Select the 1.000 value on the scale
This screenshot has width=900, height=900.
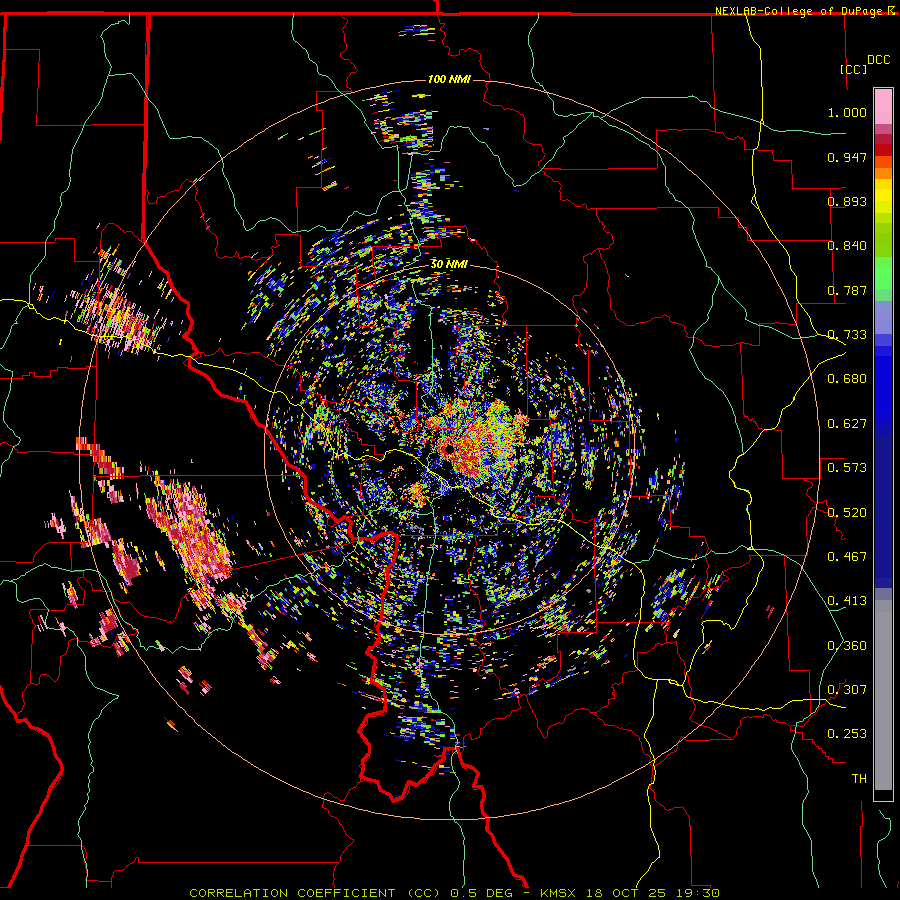(x=847, y=112)
